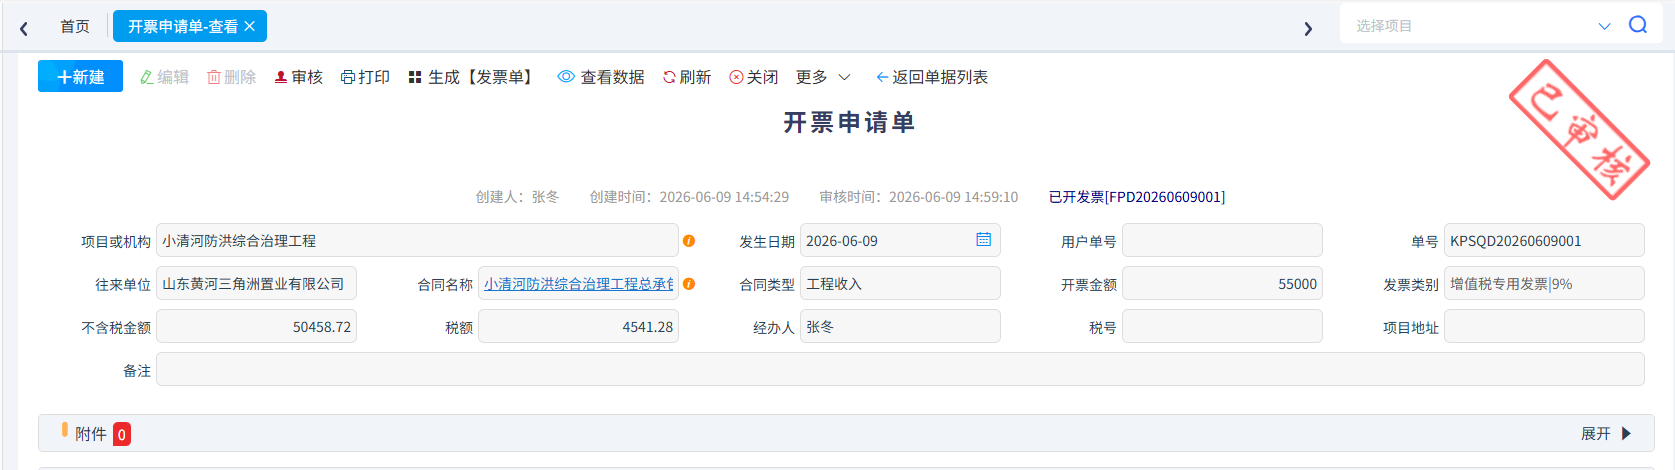Click info icon beside 项目或机构 field

tap(689, 241)
